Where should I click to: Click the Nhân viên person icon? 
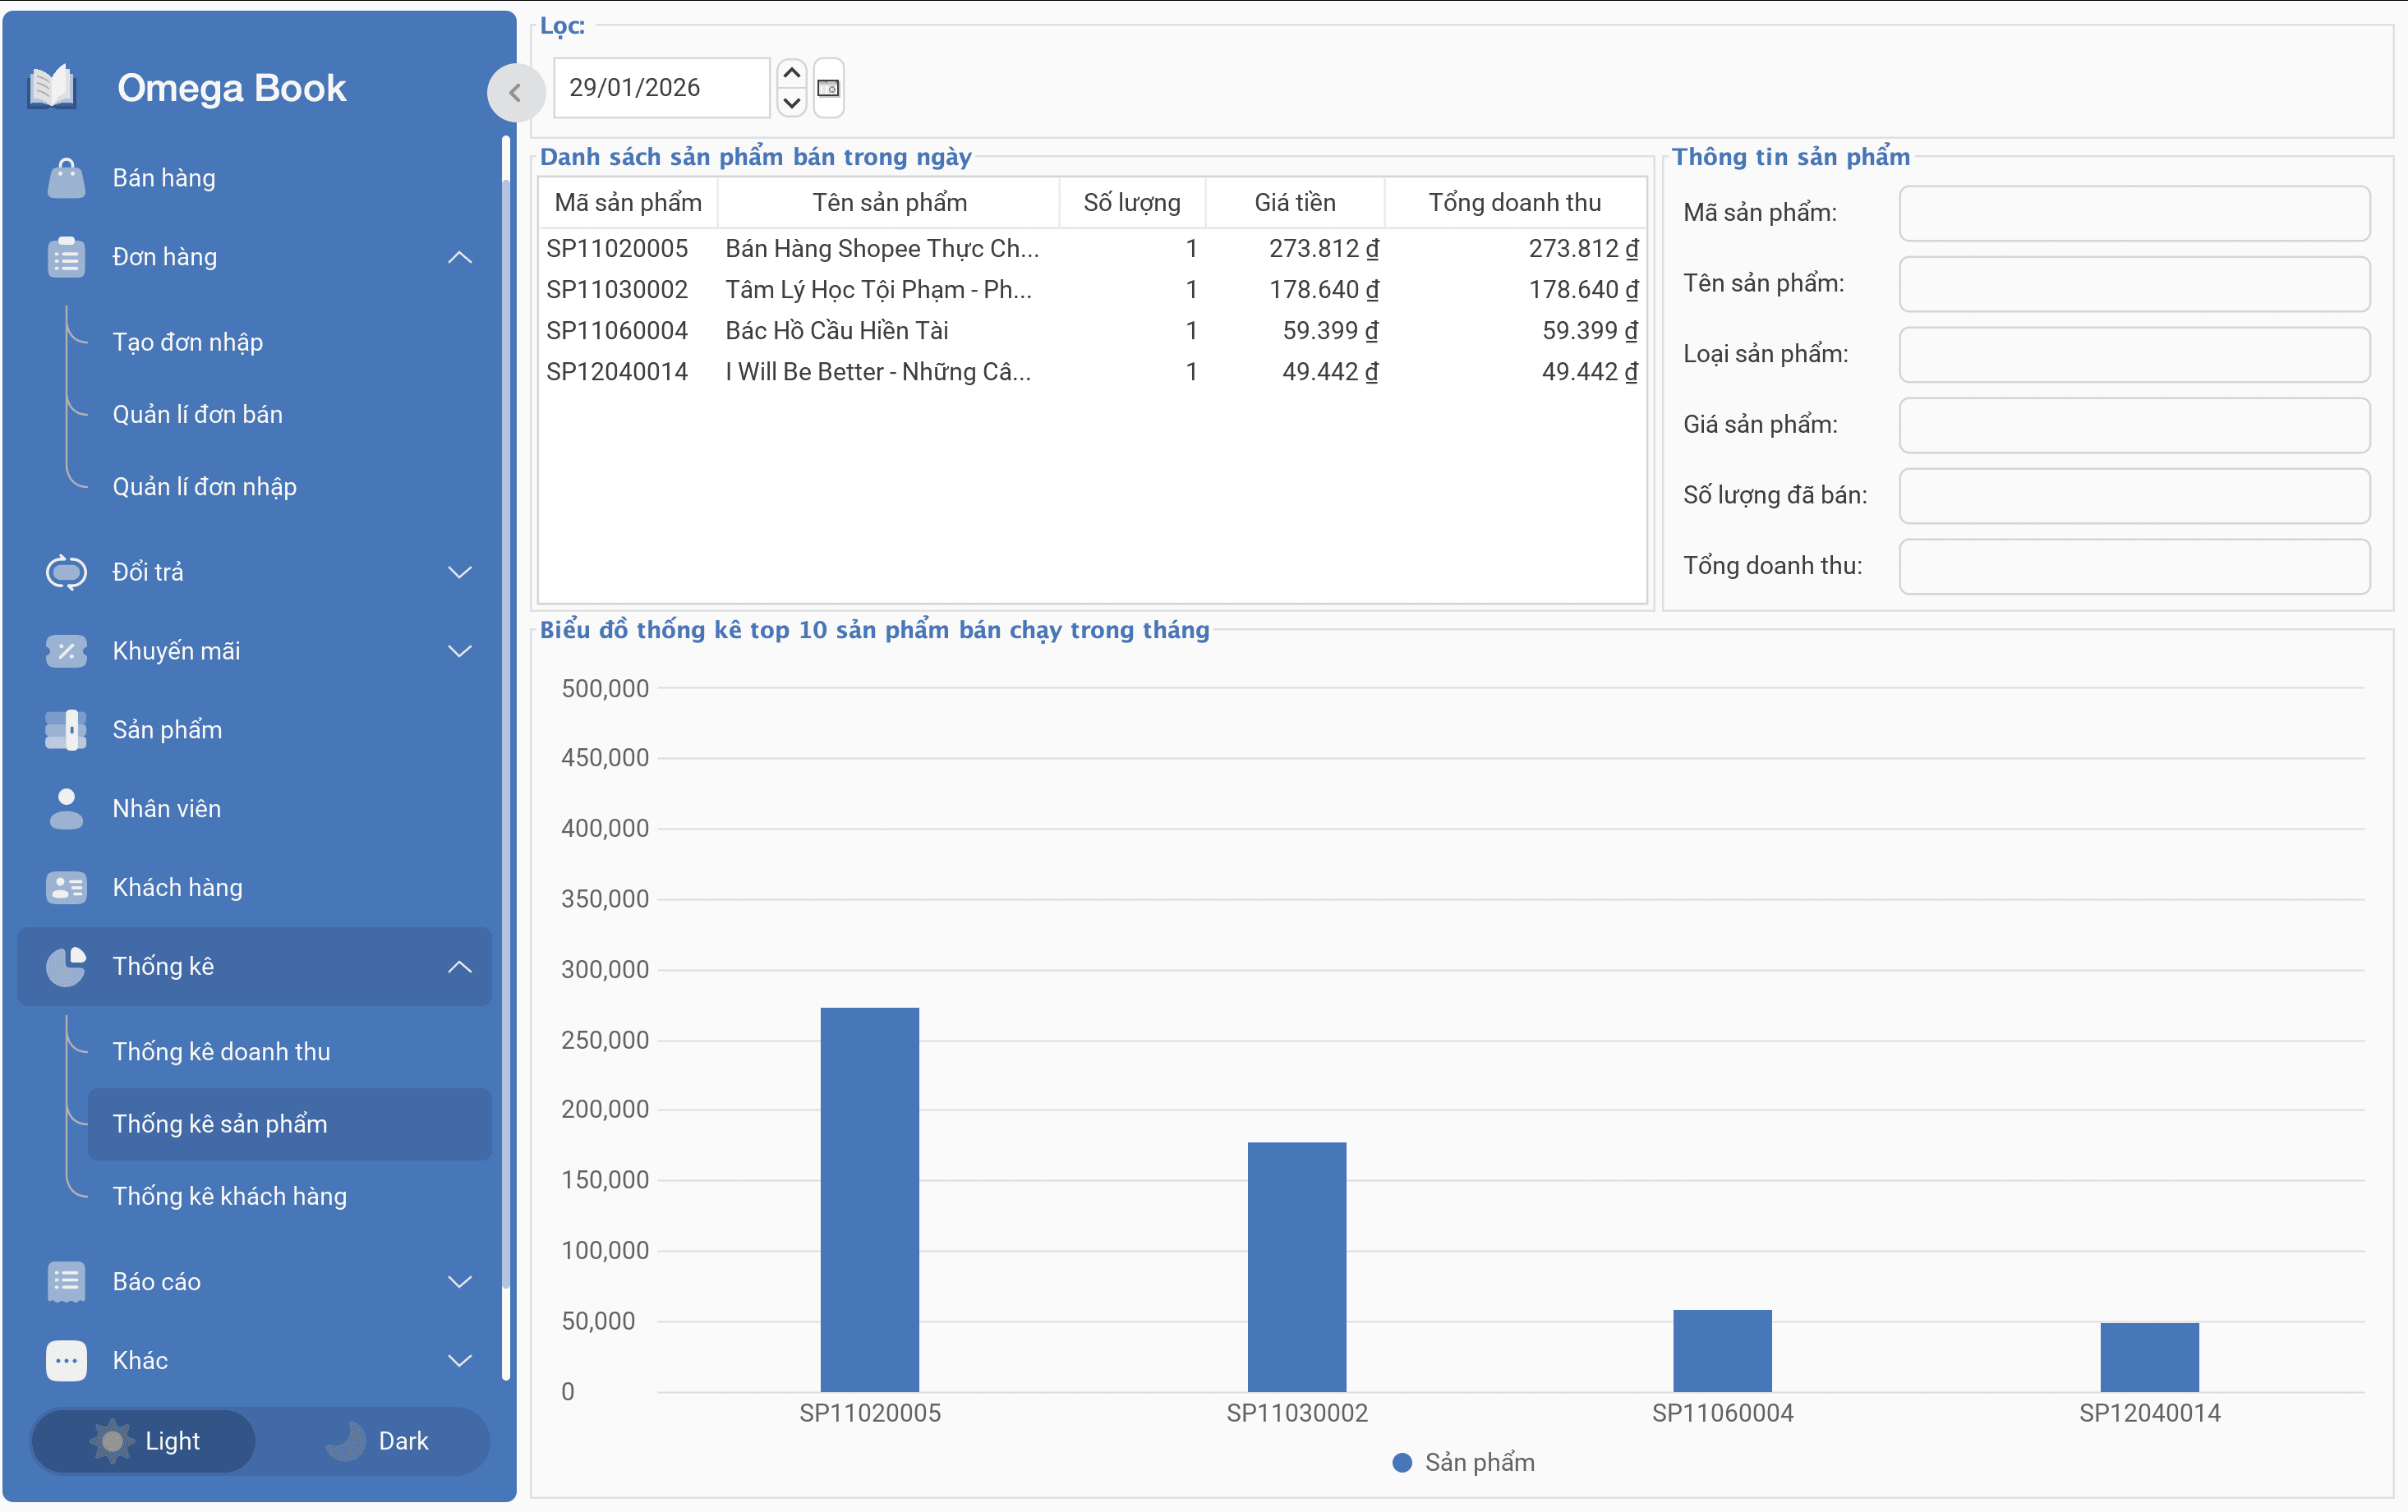tap(66, 809)
